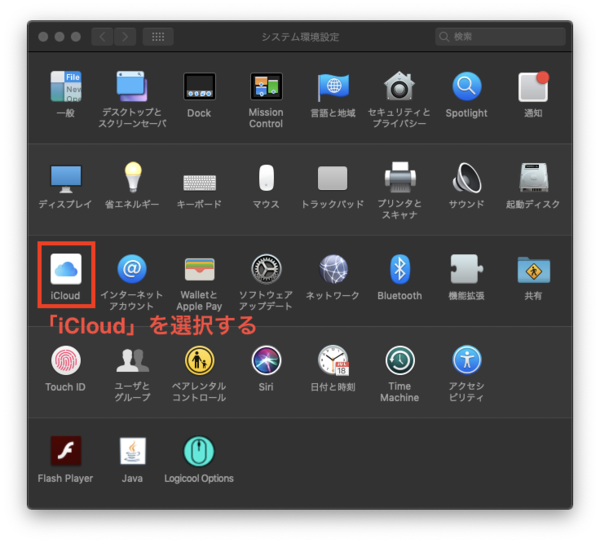
Task: Open Siri preferences
Action: (266, 361)
